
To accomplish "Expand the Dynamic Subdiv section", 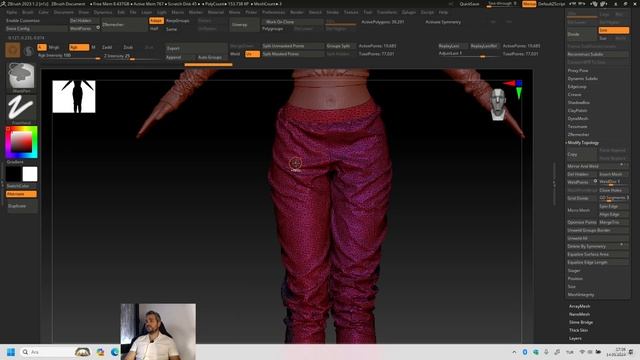I will [582, 79].
